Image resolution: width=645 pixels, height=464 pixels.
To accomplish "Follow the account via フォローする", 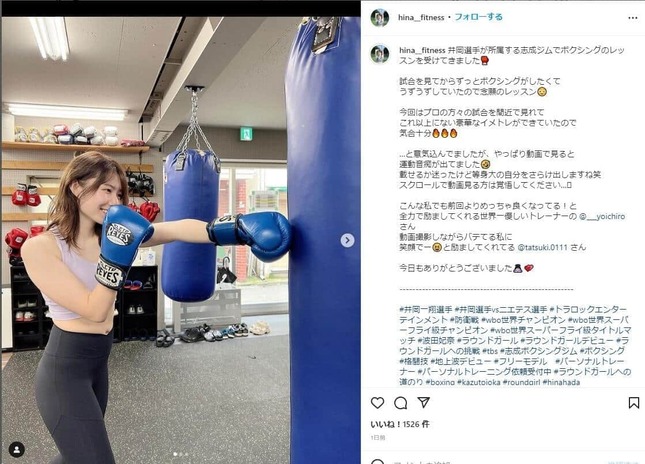I will pos(478,17).
